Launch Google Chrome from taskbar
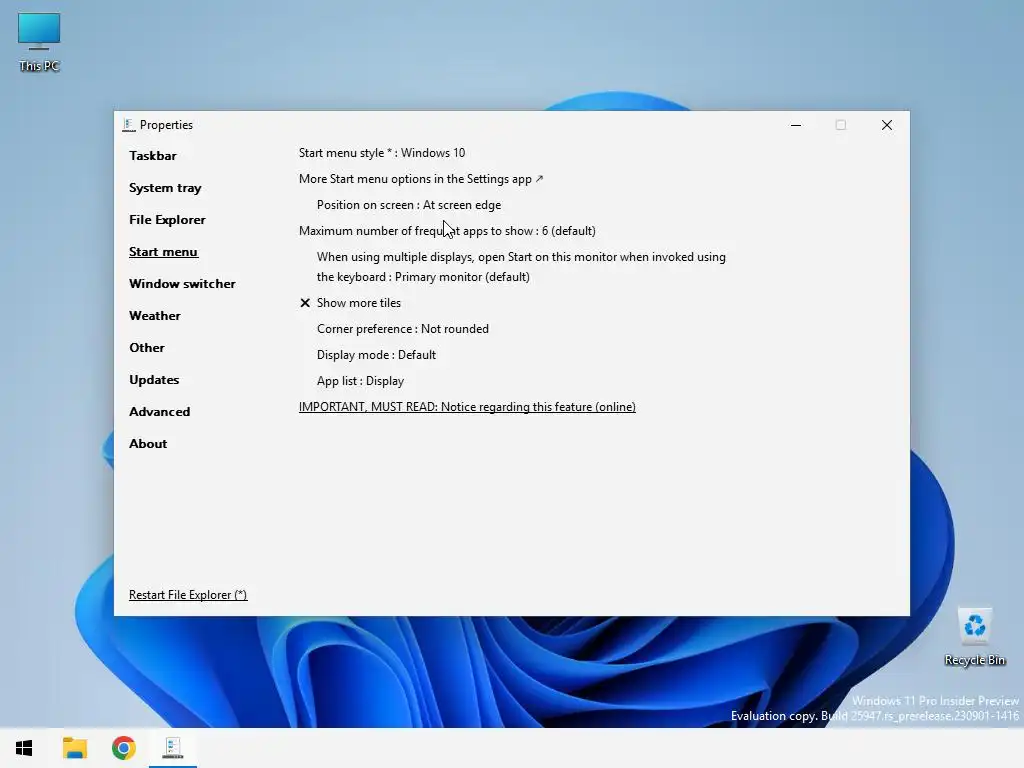Viewport: 1024px width, 768px height. (123, 748)
